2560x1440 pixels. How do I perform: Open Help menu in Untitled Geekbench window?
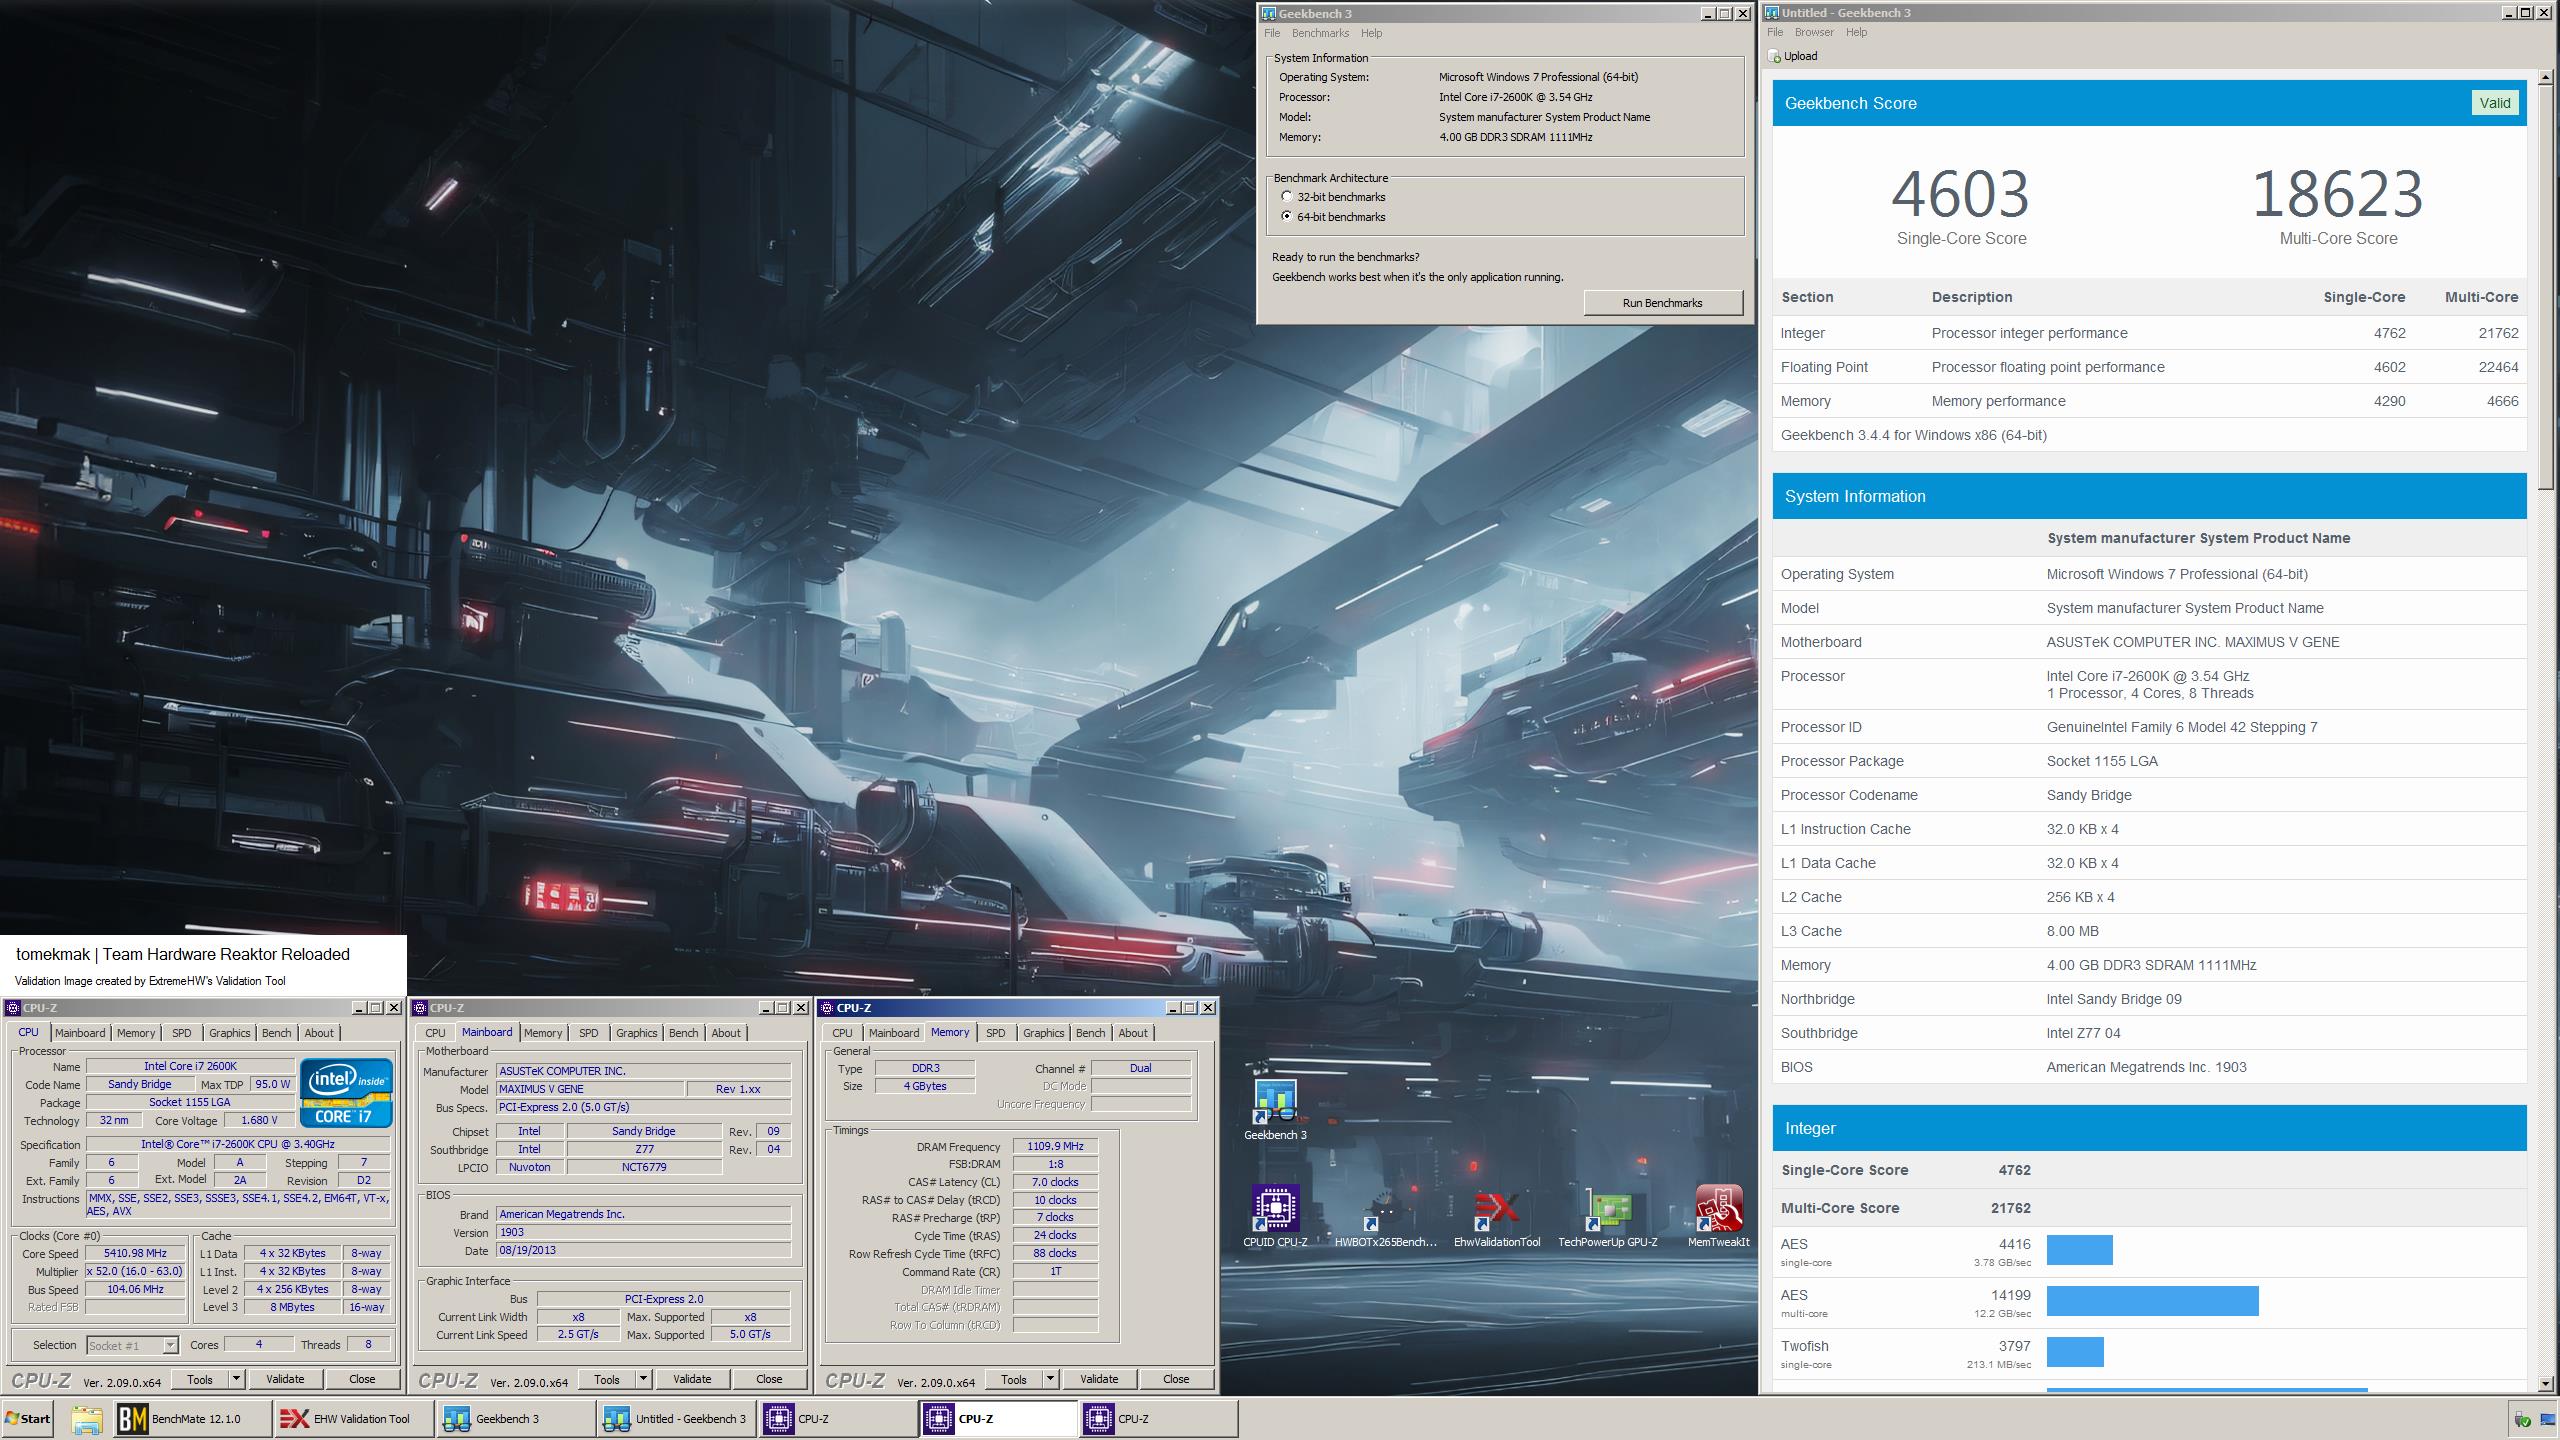tap(1856, 32)
